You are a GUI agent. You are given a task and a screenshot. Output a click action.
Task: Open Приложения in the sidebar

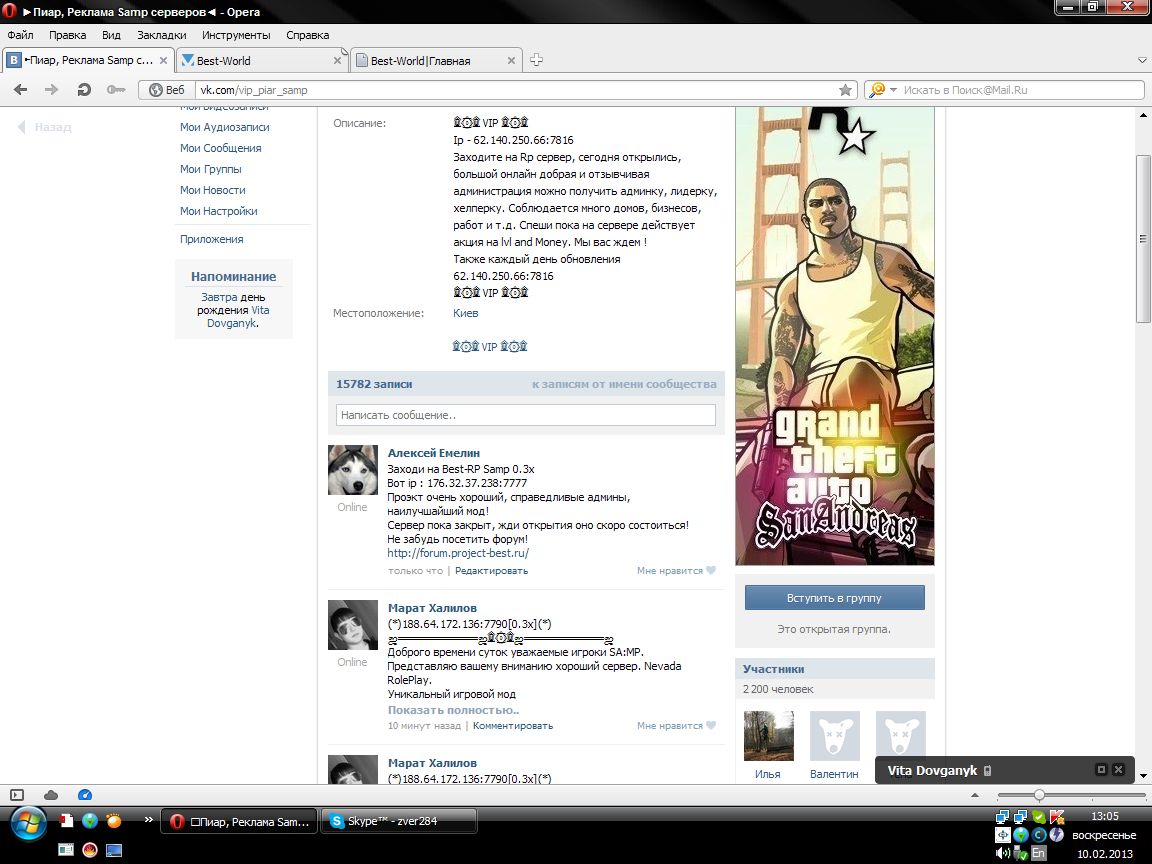212,239
